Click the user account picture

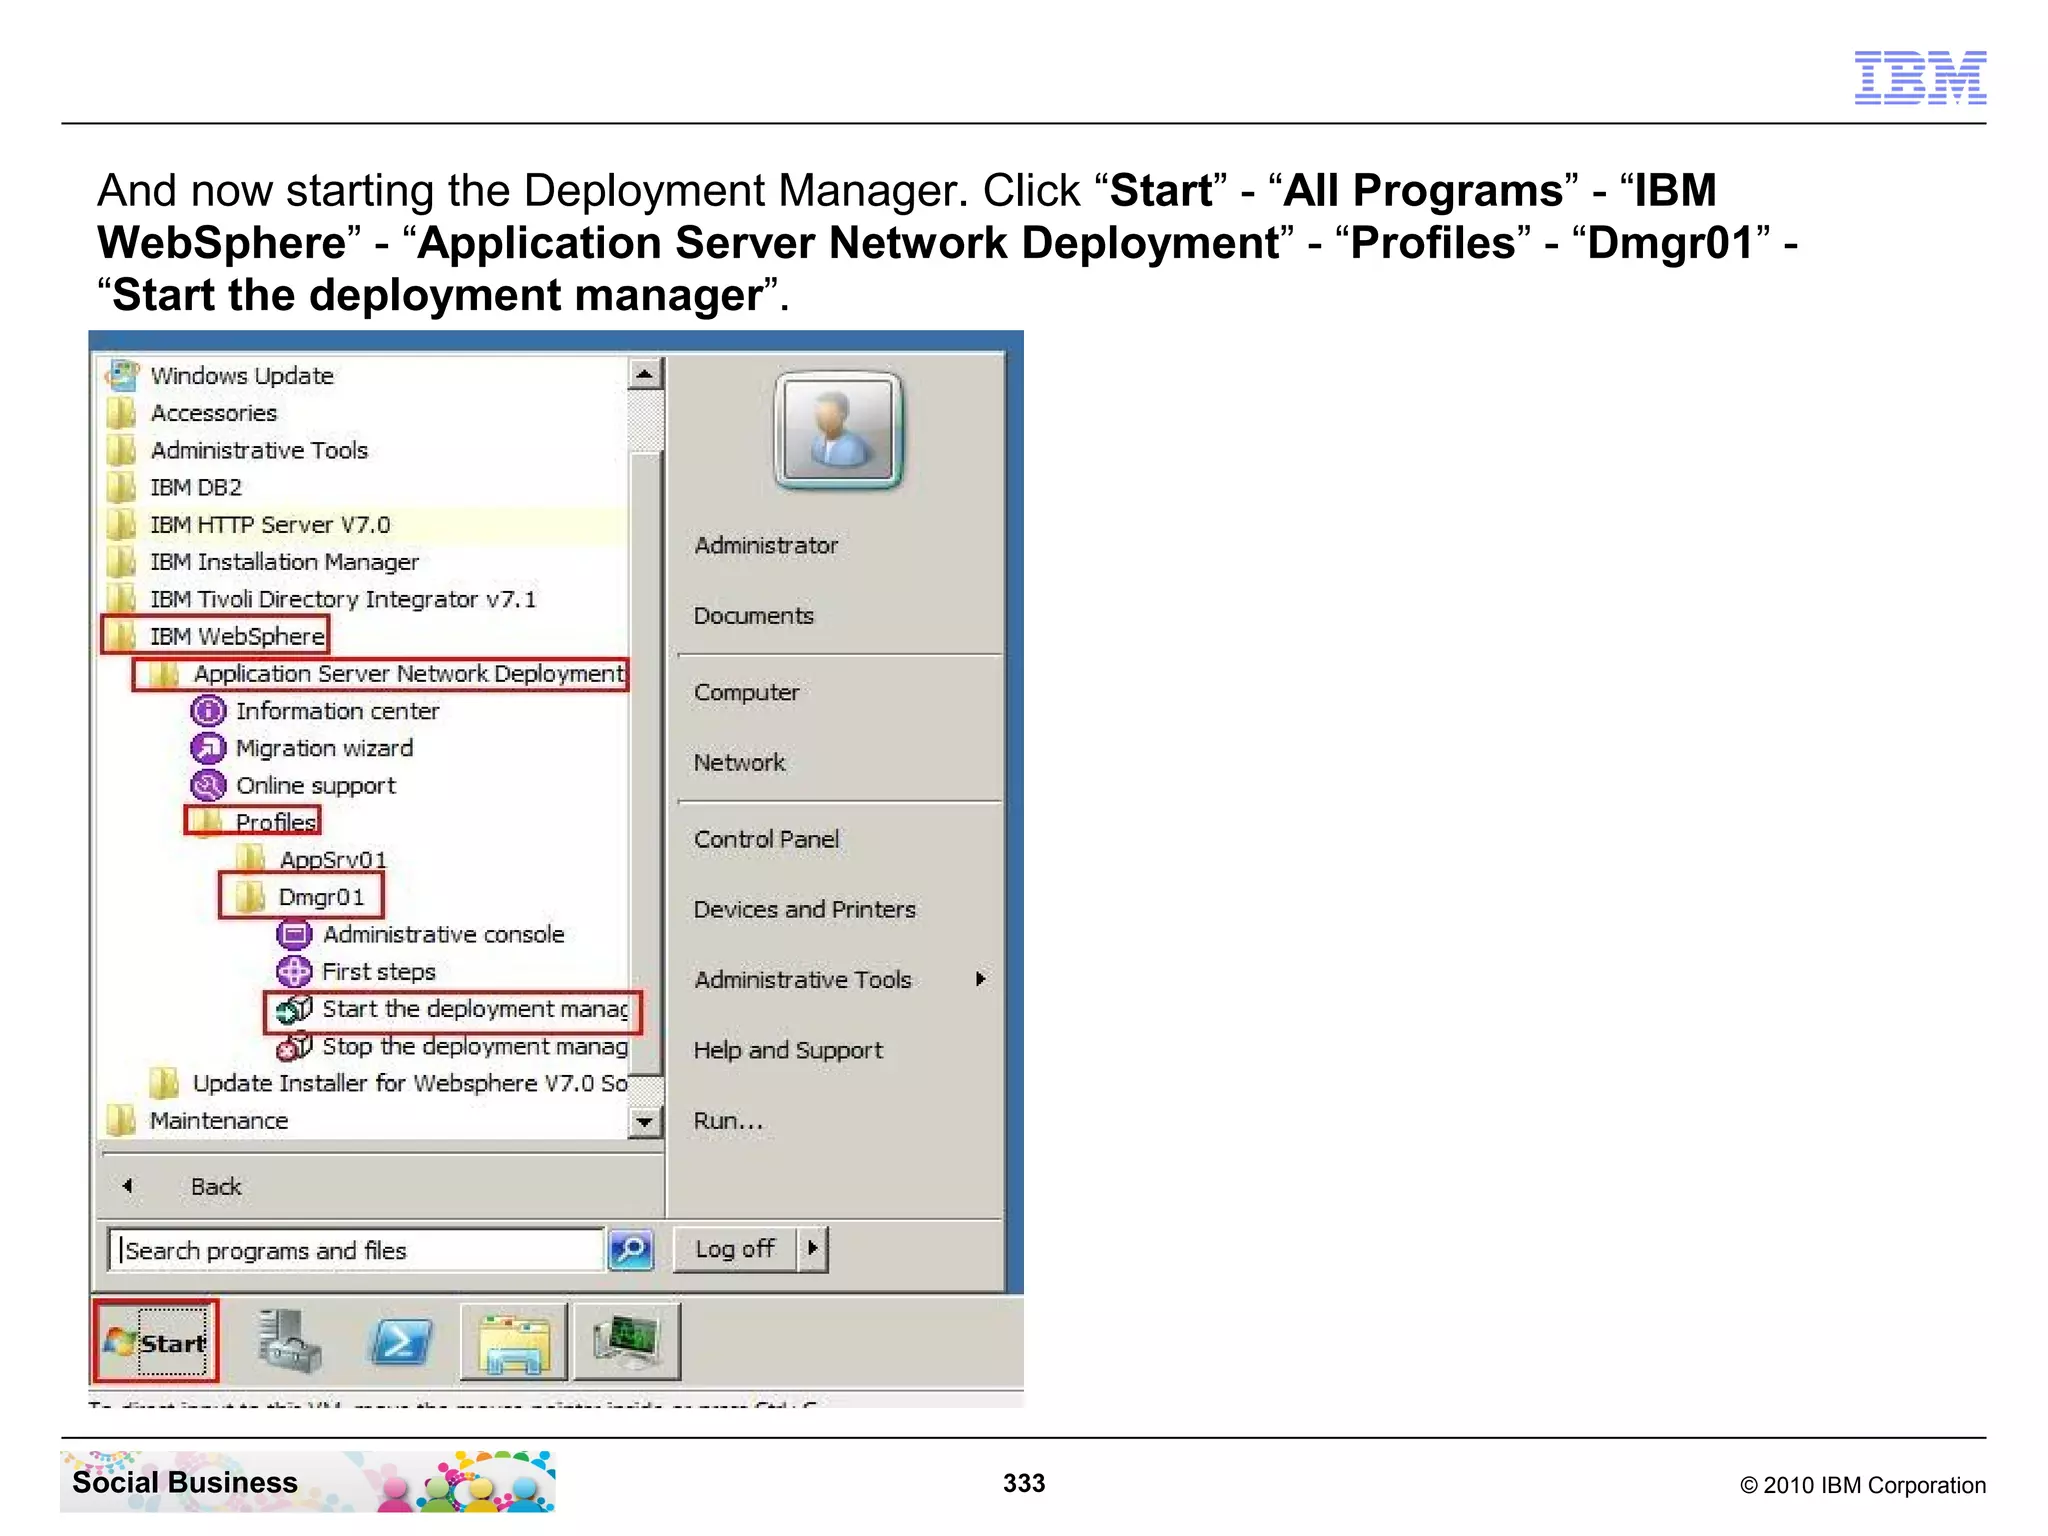(838, 430)
